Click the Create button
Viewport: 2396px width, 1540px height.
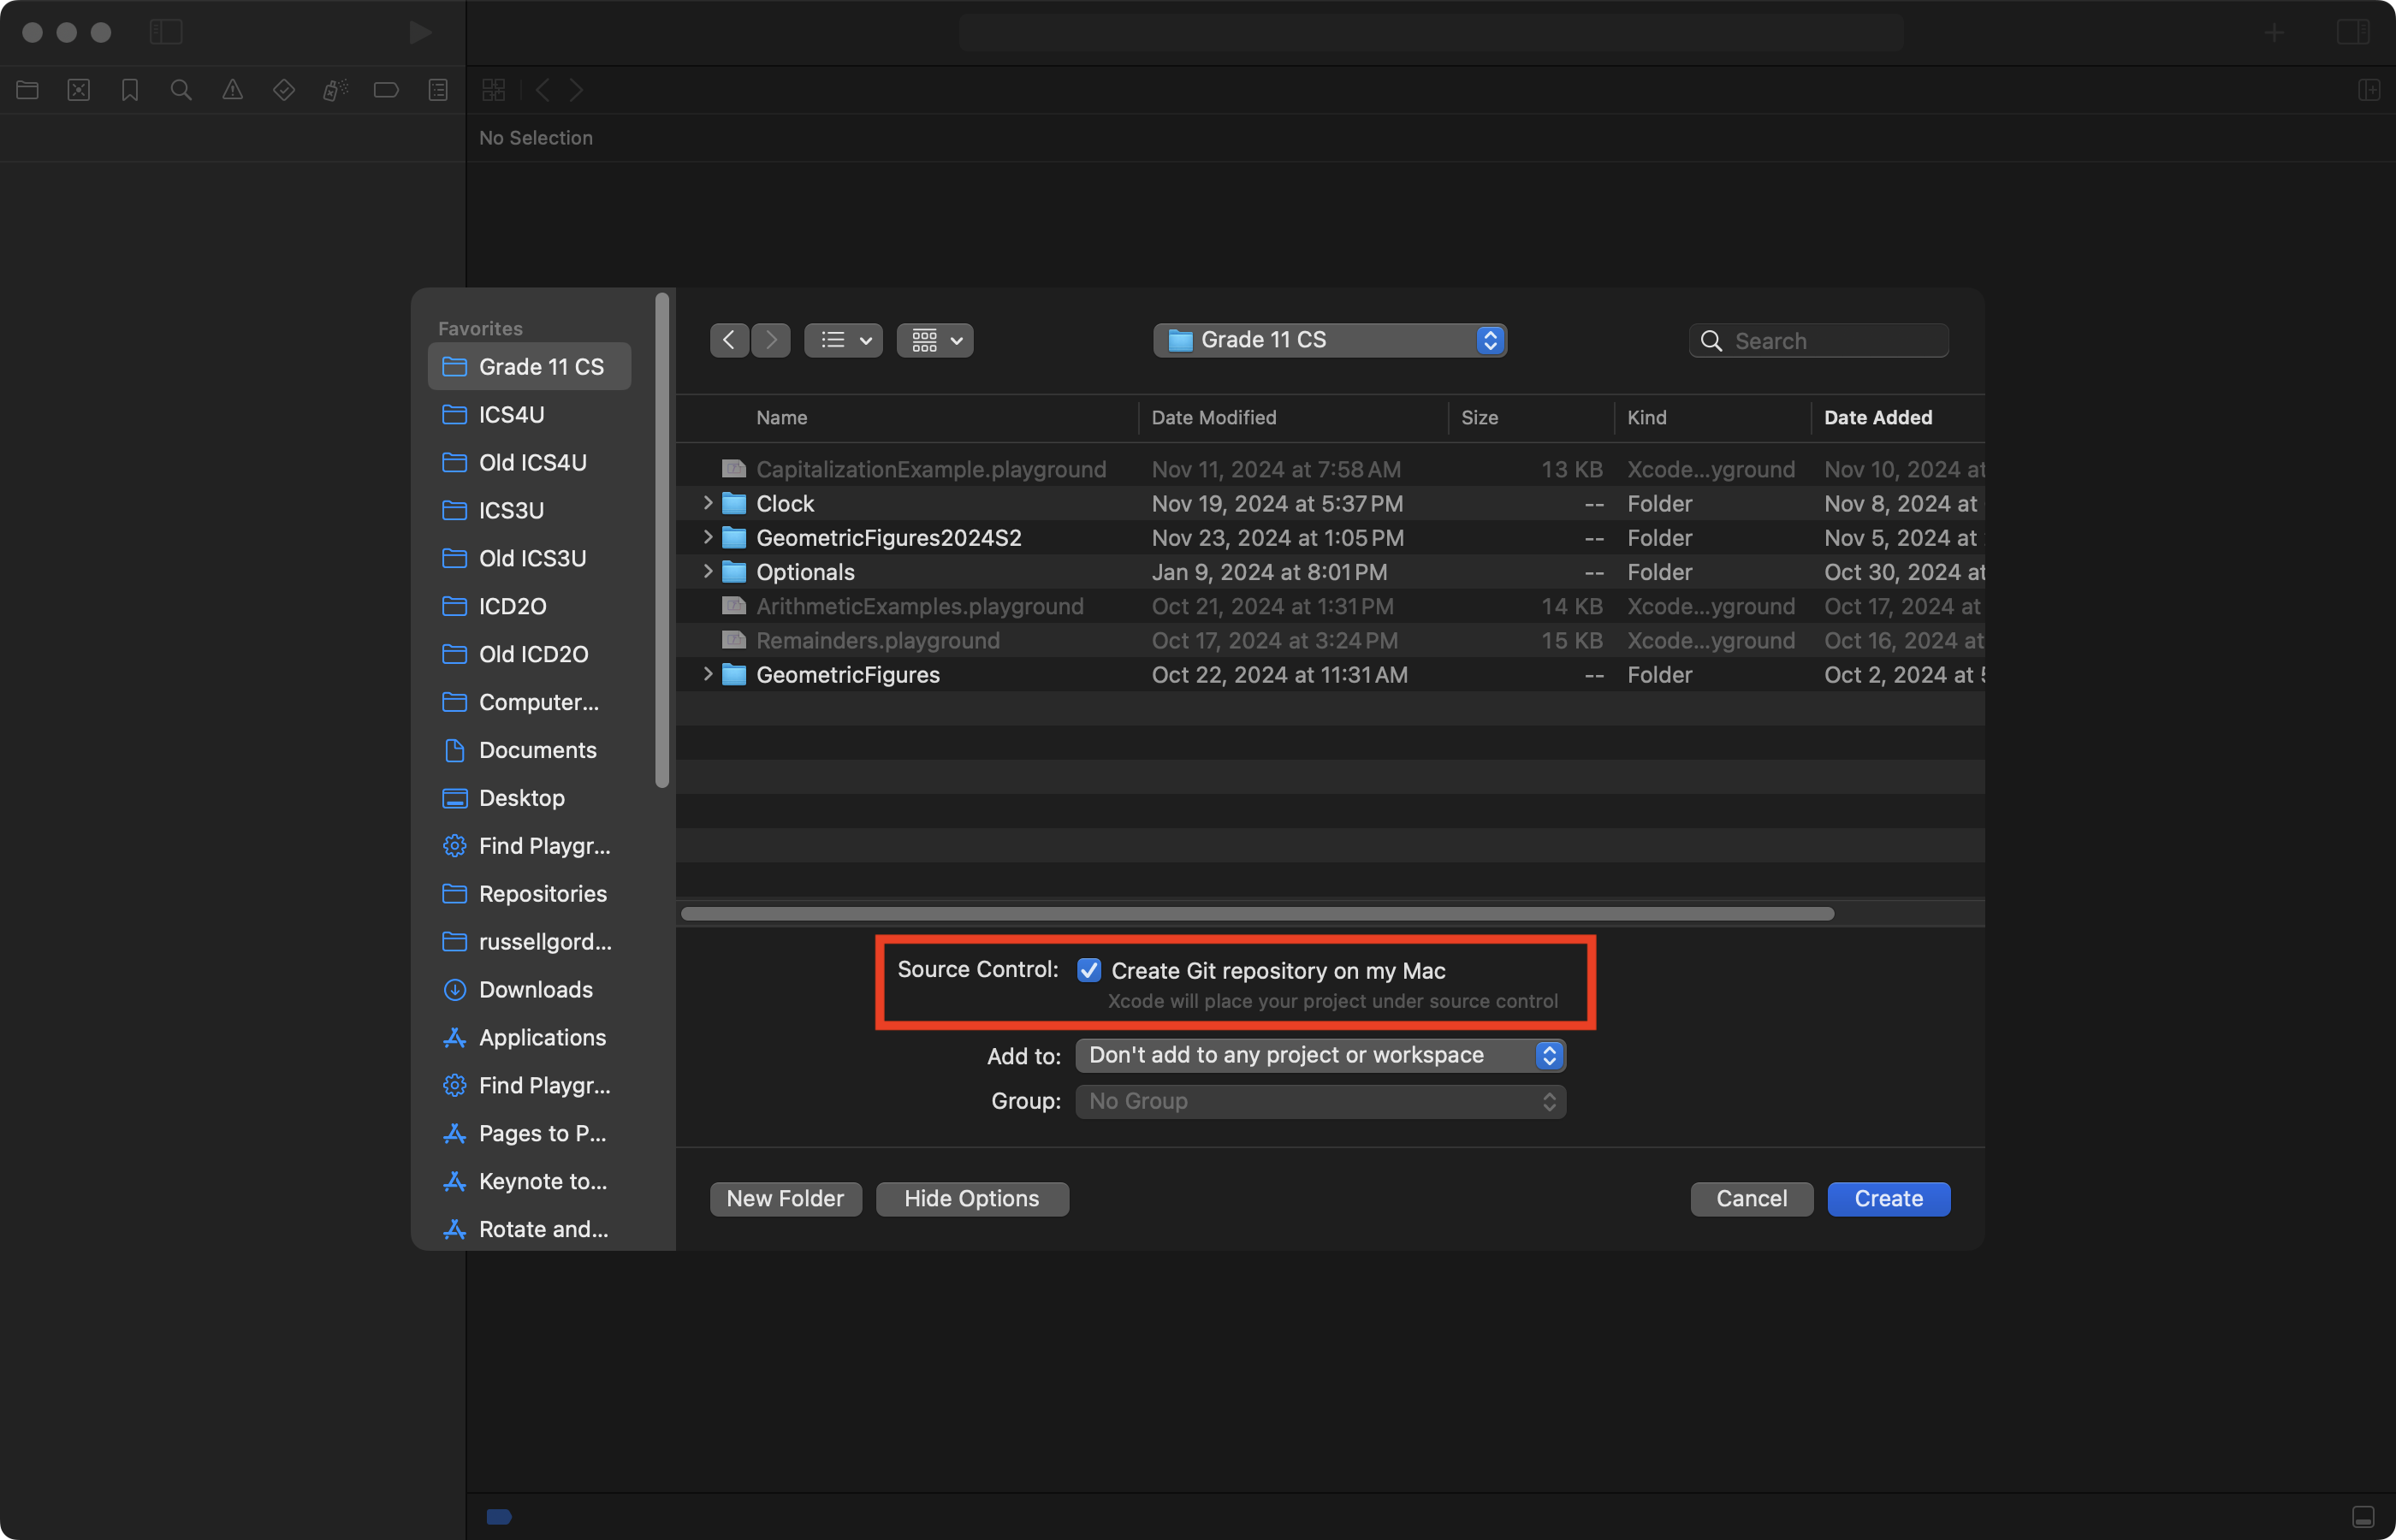1888,1198
